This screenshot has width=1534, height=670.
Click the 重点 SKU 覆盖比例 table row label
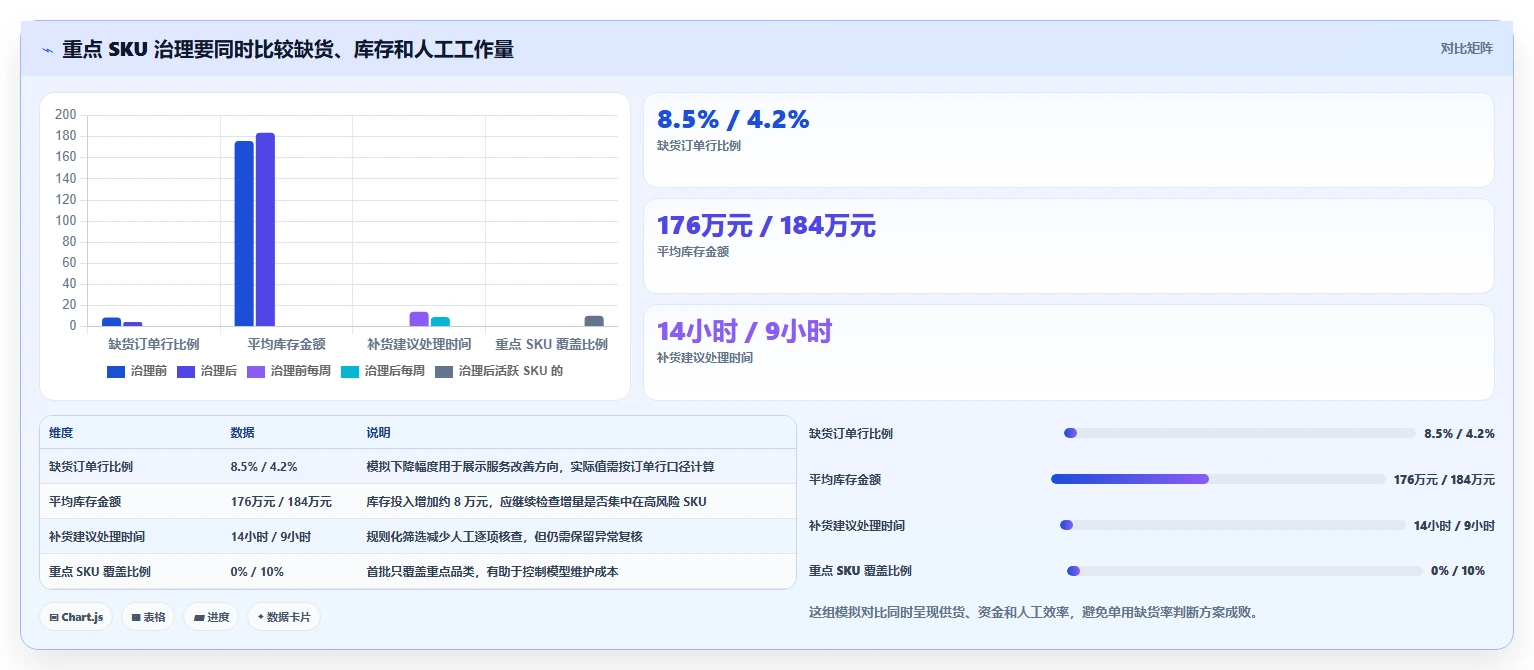pos(98,571)
